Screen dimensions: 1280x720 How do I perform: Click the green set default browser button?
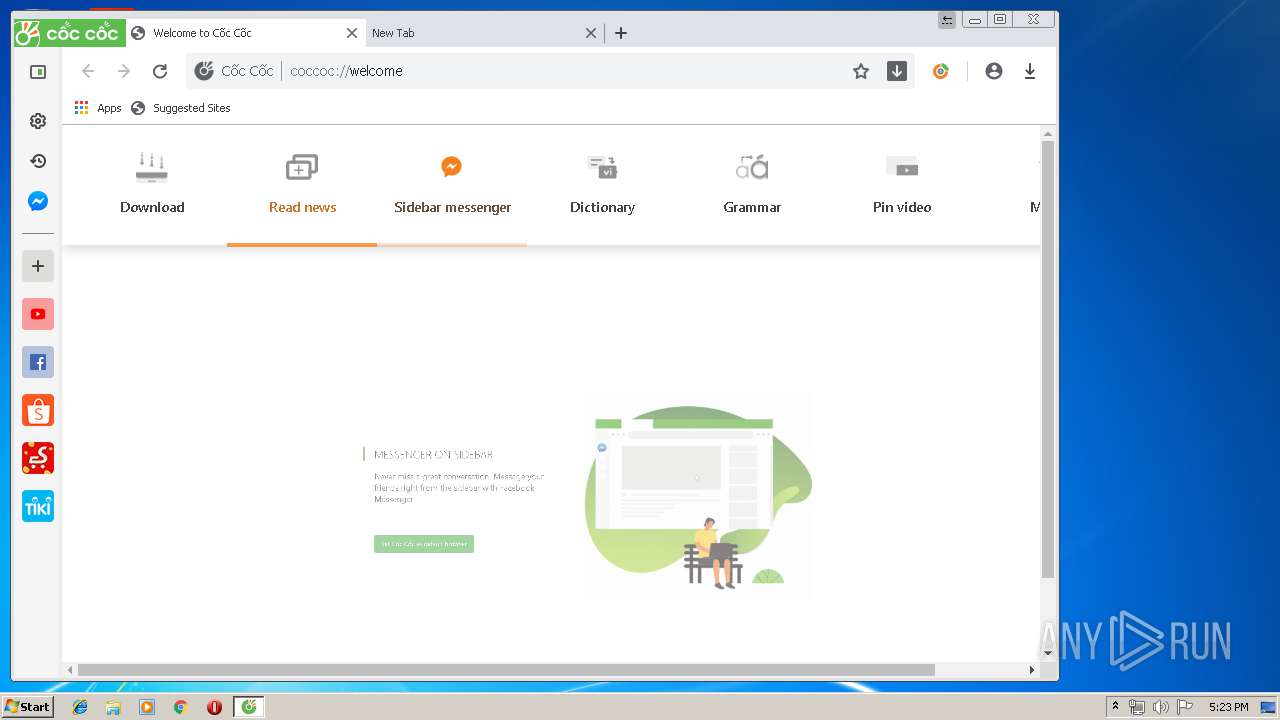(x=424, y=544)
